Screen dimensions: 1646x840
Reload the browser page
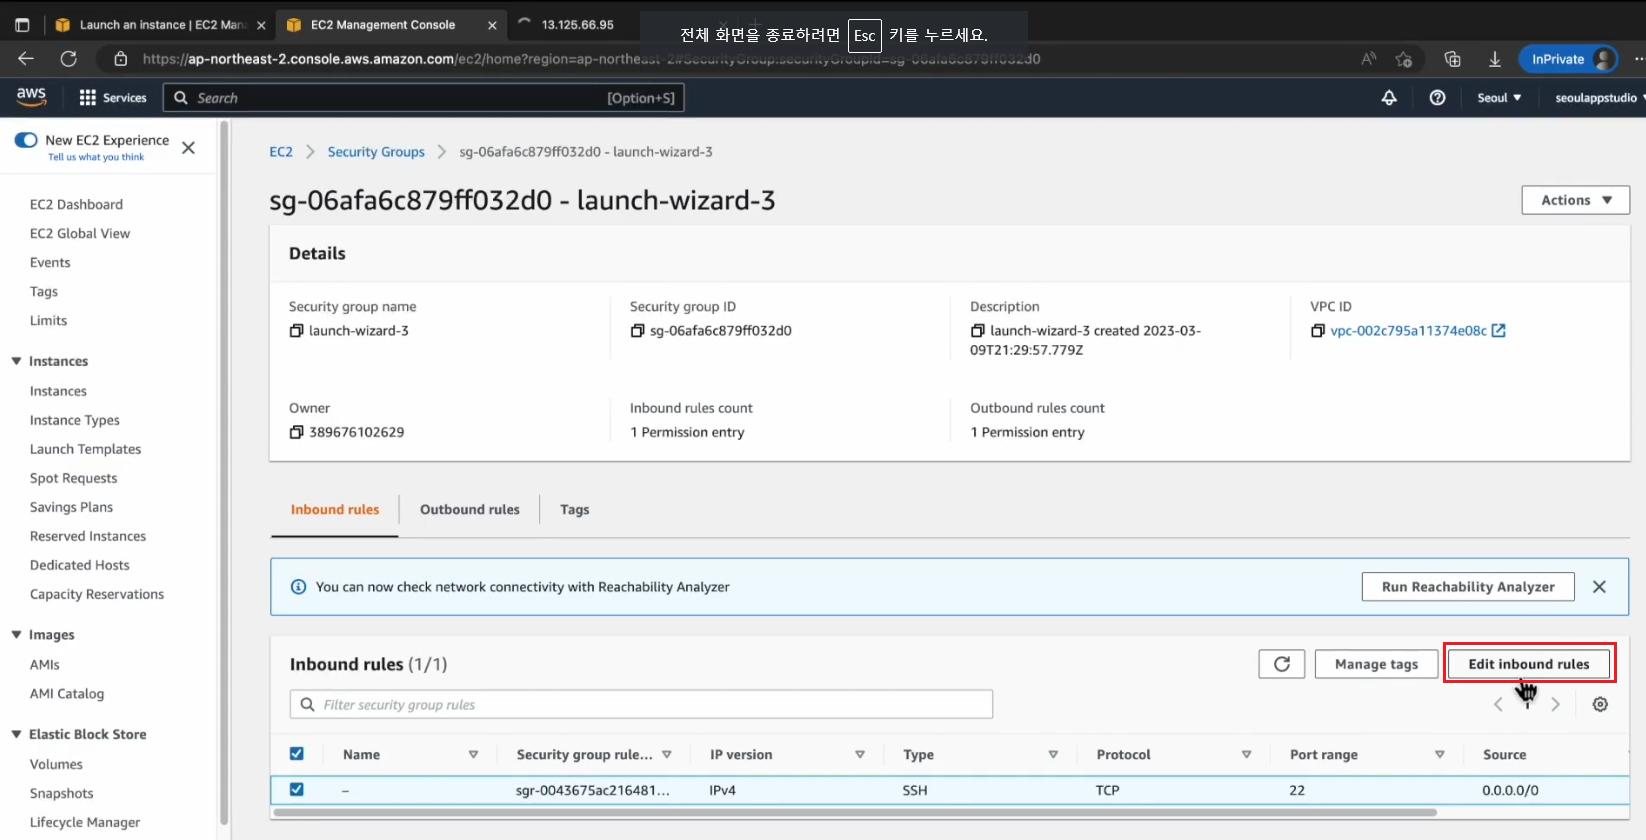(68, 59)
